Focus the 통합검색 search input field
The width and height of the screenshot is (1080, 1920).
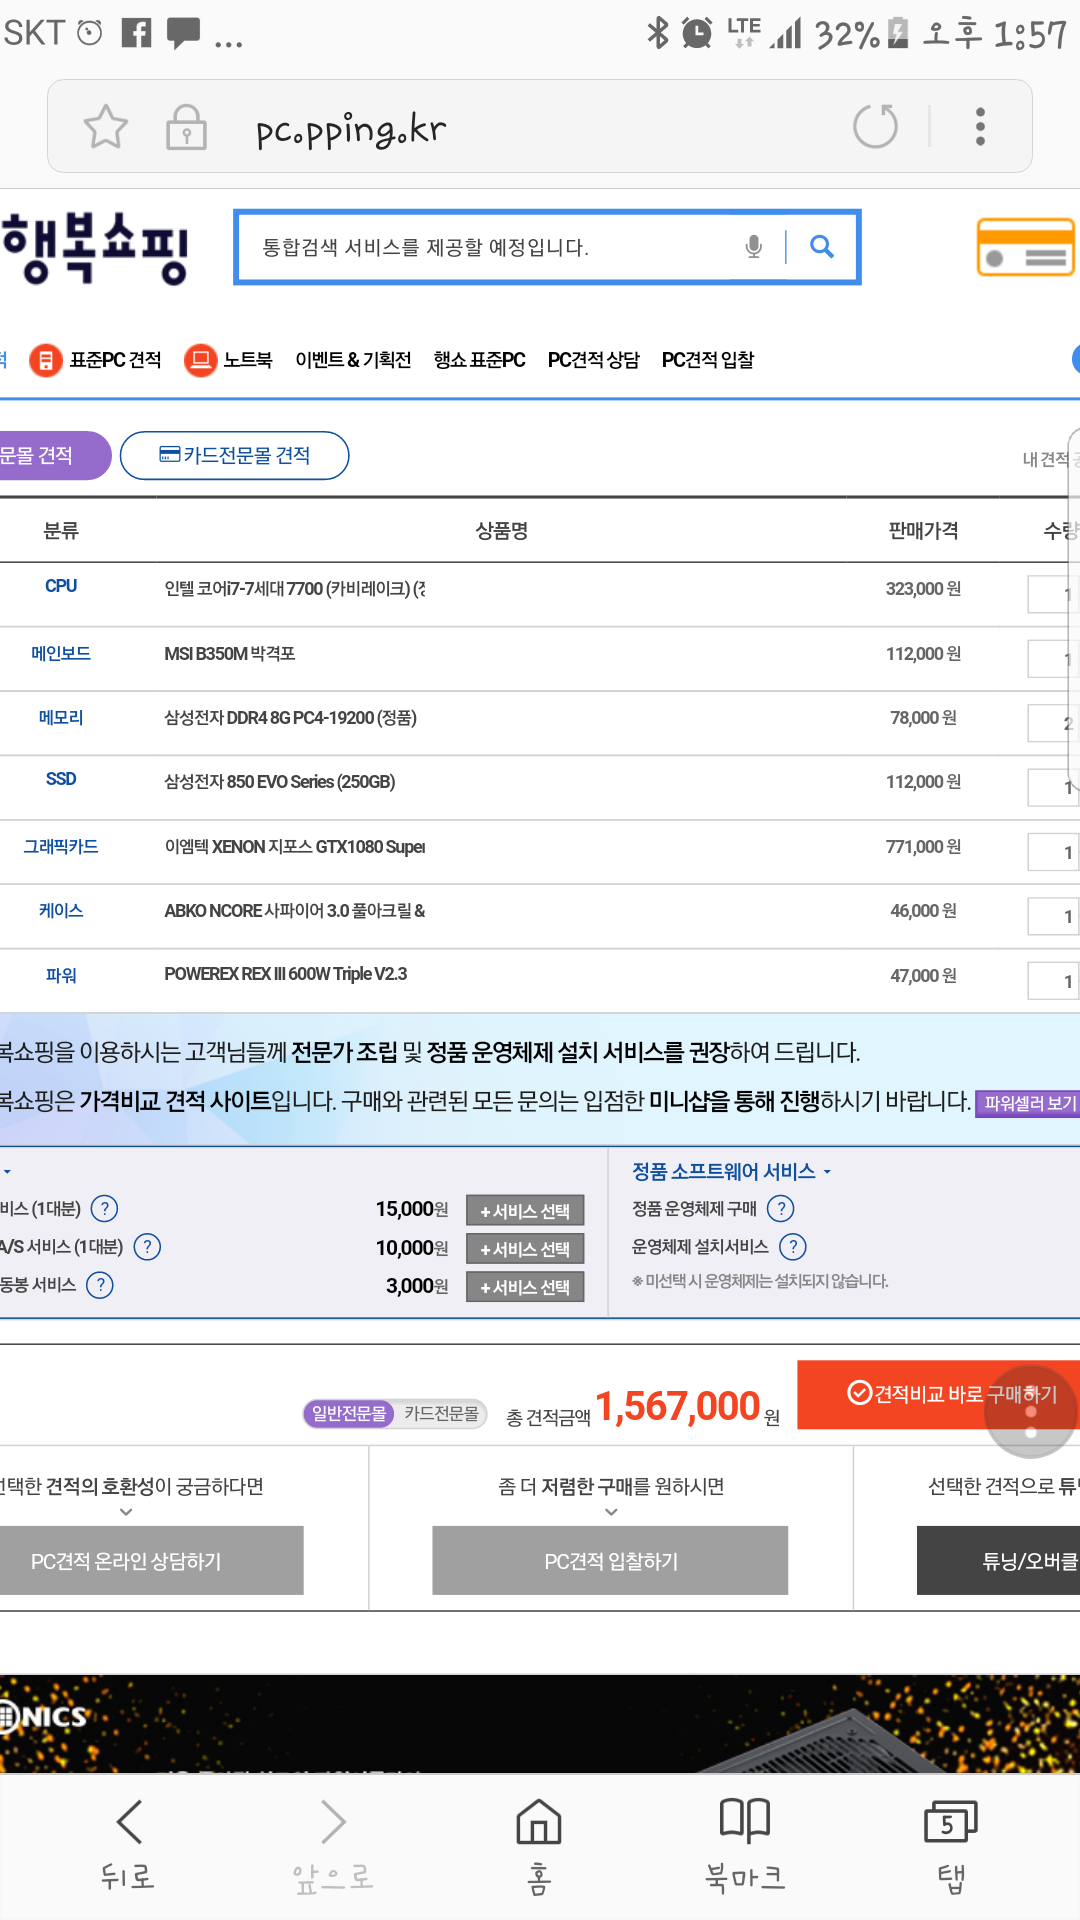(x=490, y=247)
